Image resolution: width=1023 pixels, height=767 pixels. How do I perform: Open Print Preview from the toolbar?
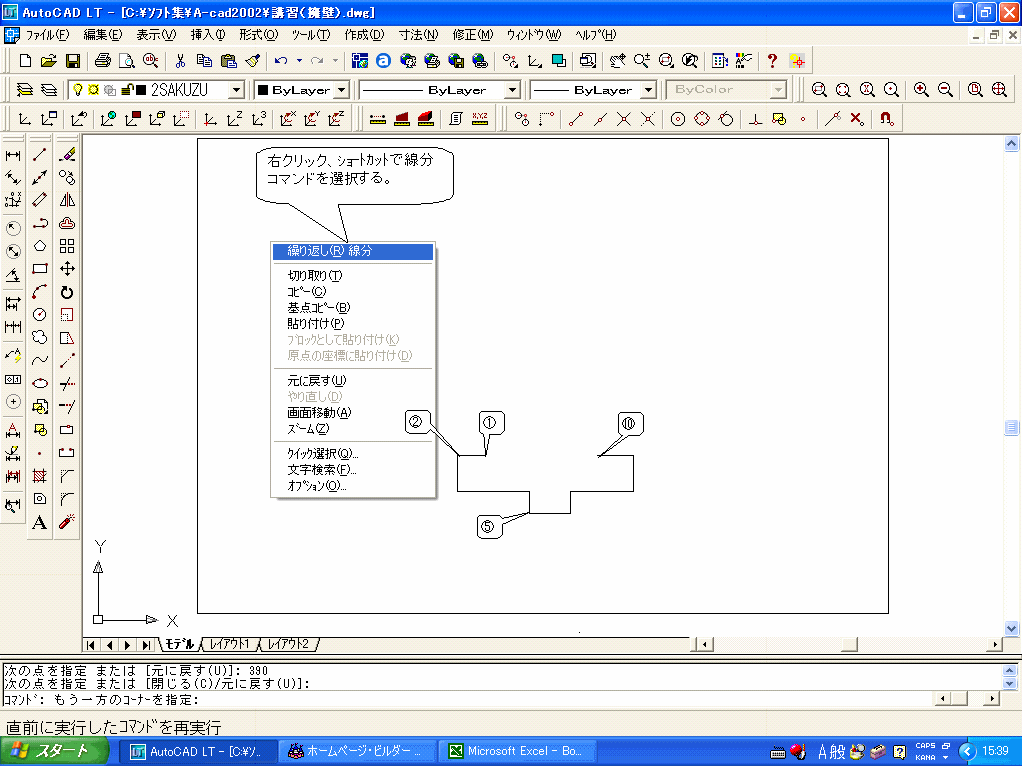[127, 61]
